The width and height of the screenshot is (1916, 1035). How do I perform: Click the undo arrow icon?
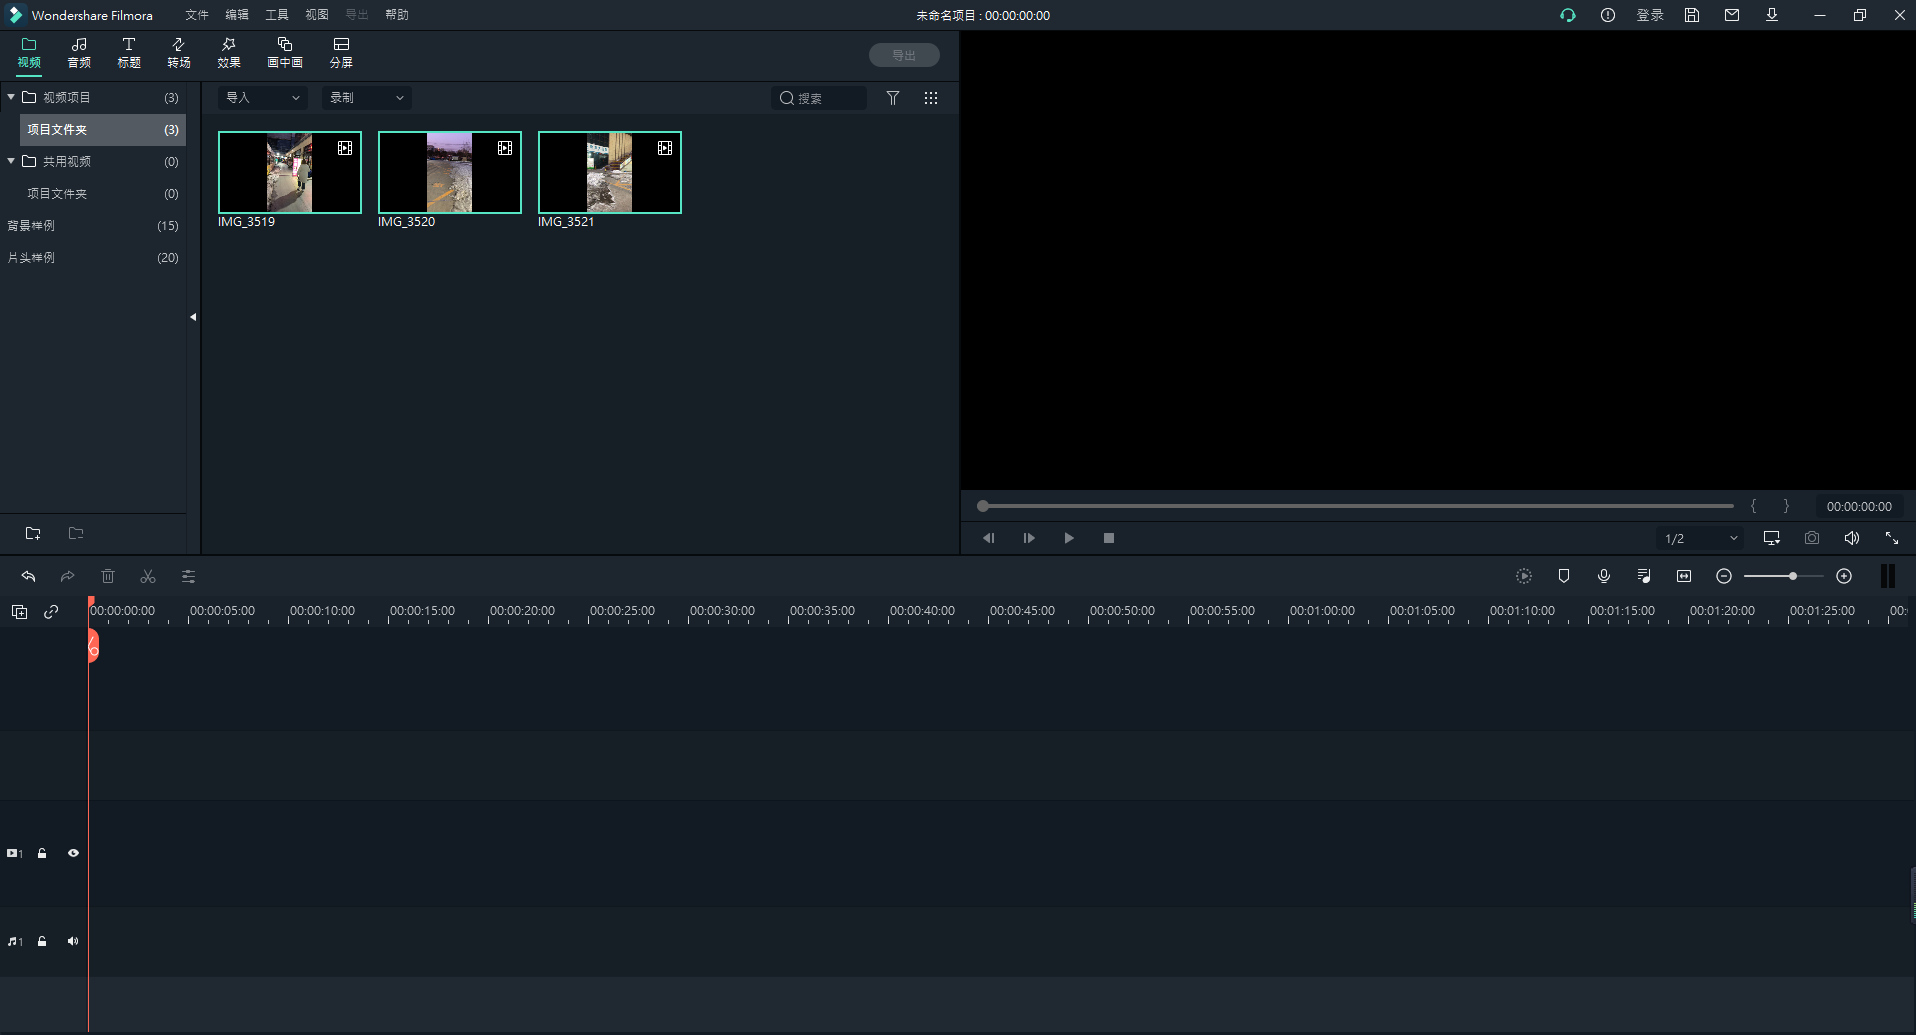(x=28, y=576)
